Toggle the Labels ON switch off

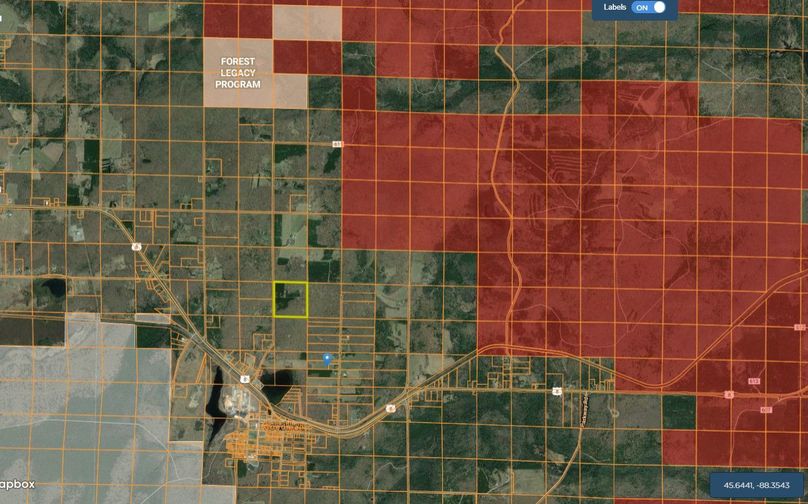pyautogui.click(x=648, y=8)
